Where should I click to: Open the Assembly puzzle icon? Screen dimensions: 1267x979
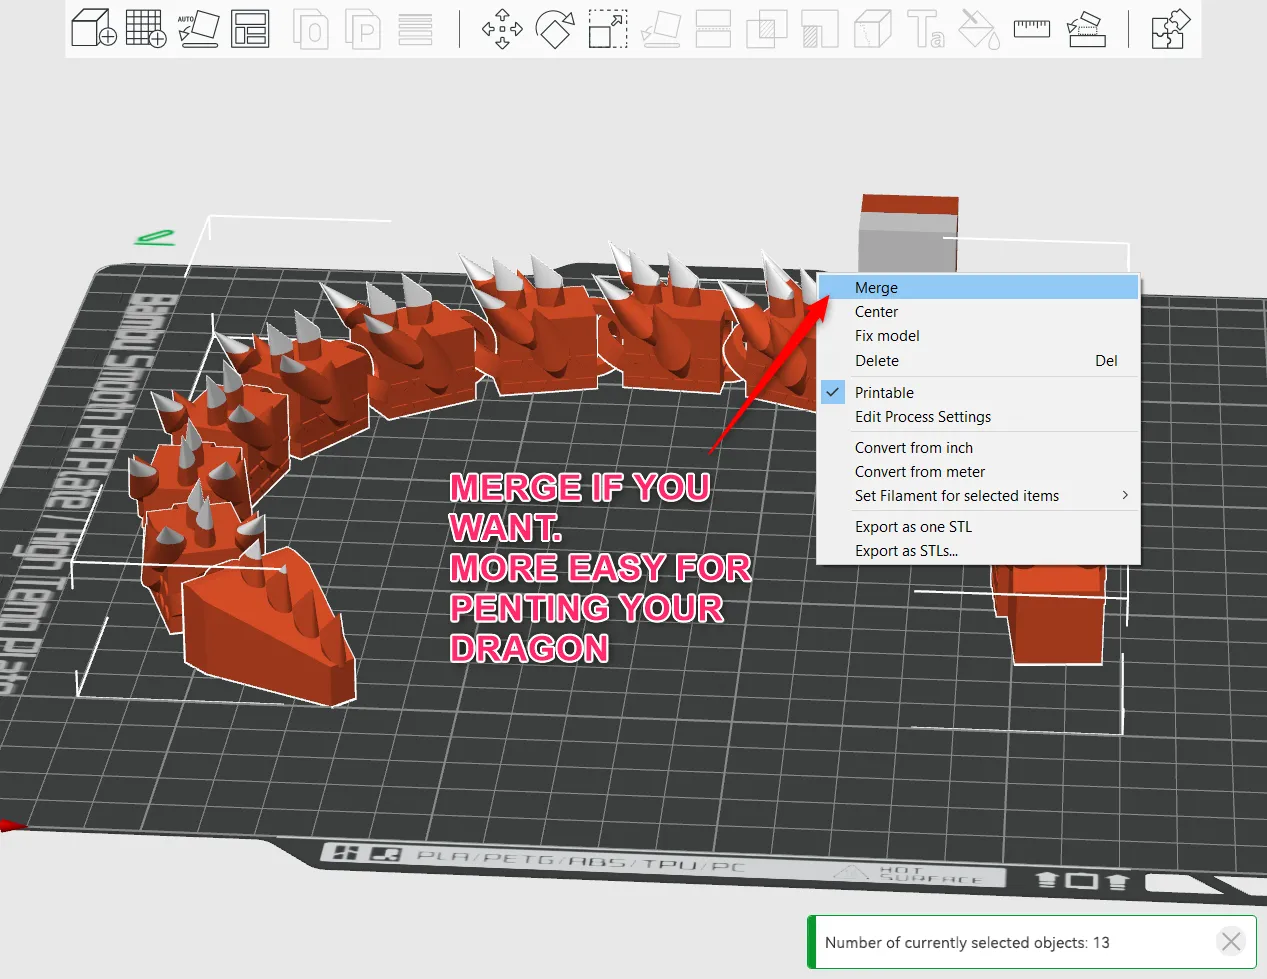tap(1168, 29)
